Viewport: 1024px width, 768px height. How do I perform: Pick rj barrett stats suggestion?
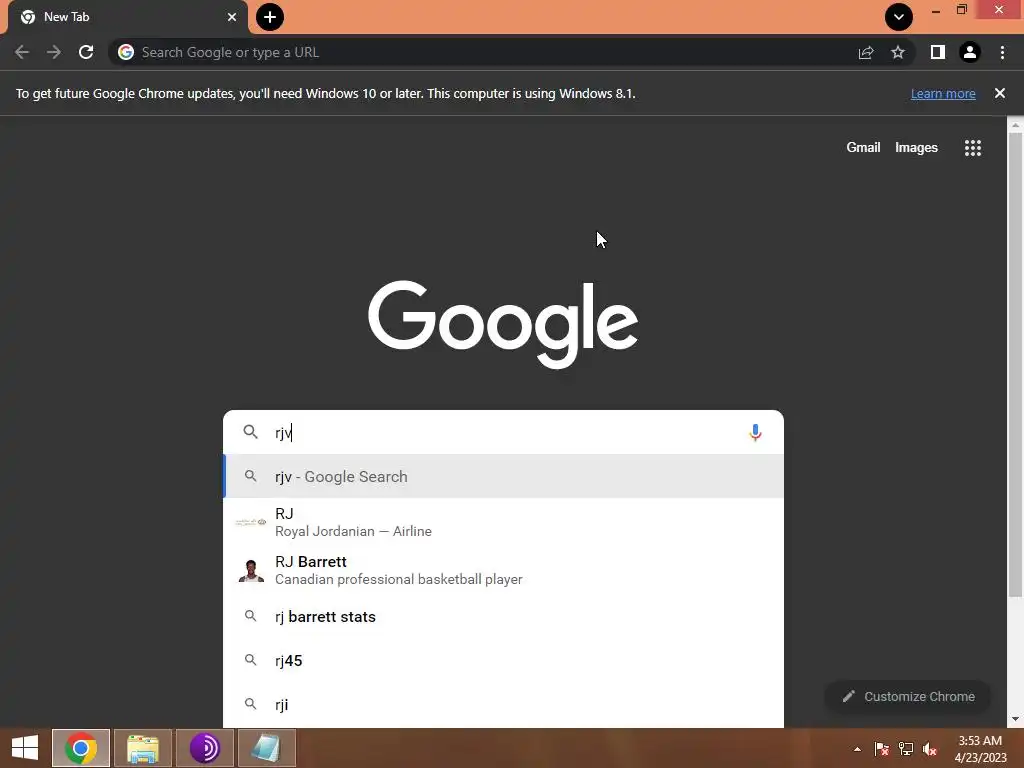click(x=503, y=616)
